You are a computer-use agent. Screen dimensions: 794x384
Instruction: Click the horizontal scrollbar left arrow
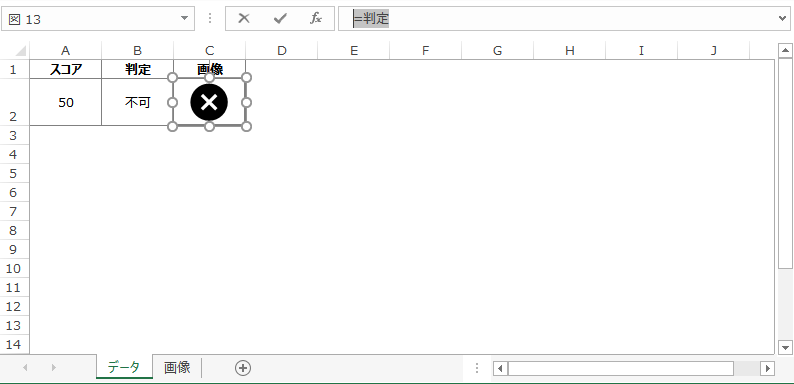(501, 368)
